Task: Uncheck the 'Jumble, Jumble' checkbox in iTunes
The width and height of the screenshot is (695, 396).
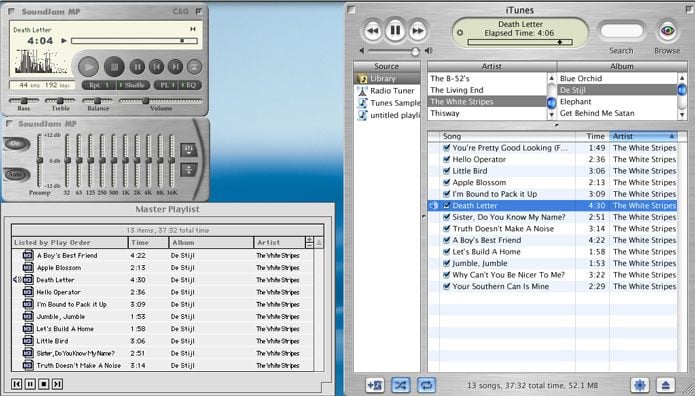Action: [x=447, y=263]
